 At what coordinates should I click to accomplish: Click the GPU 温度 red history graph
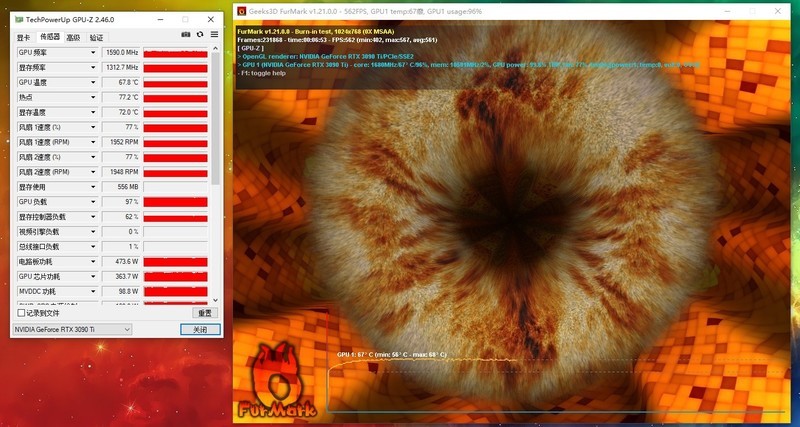[x=176, y=82]
